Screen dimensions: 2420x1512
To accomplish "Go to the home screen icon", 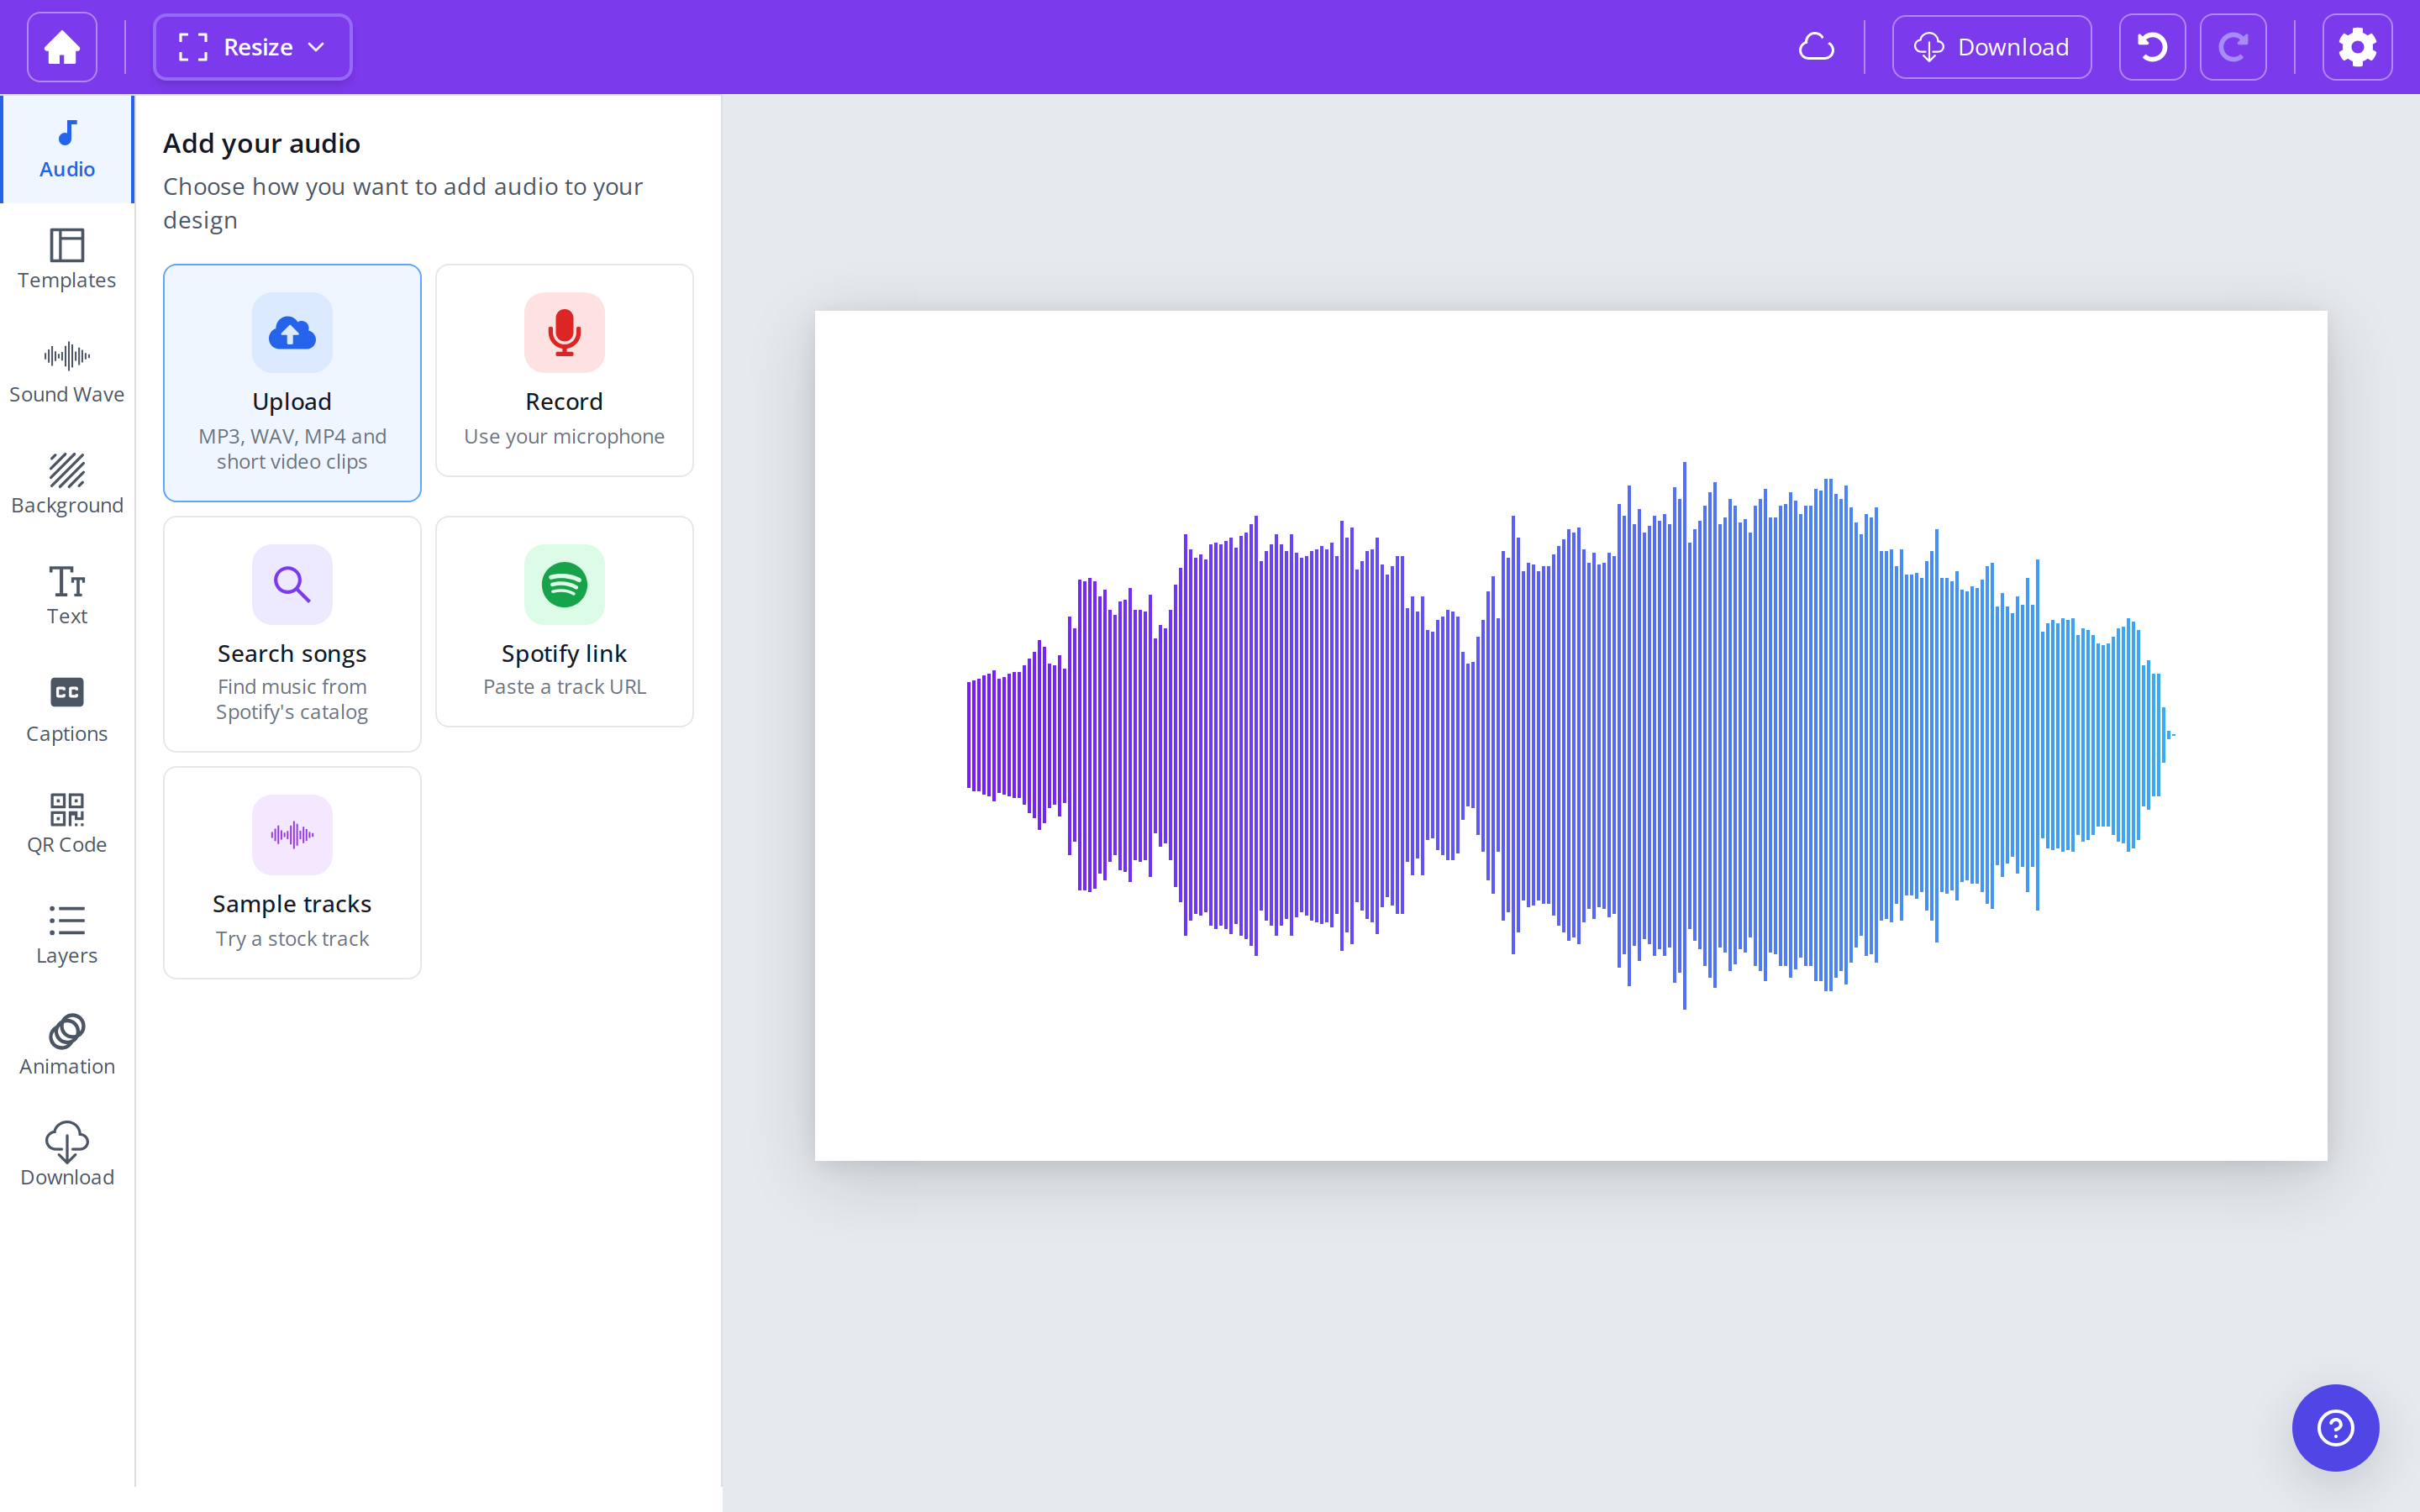I will tap(62, 47).
